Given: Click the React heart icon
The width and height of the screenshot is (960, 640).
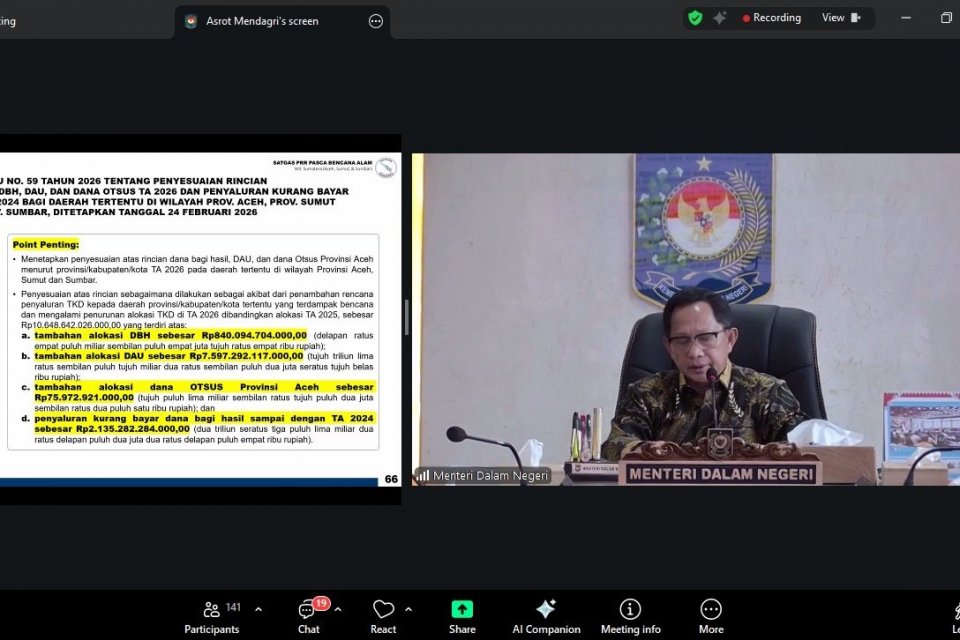Looking at the screenshot, I should click(384, 609).
